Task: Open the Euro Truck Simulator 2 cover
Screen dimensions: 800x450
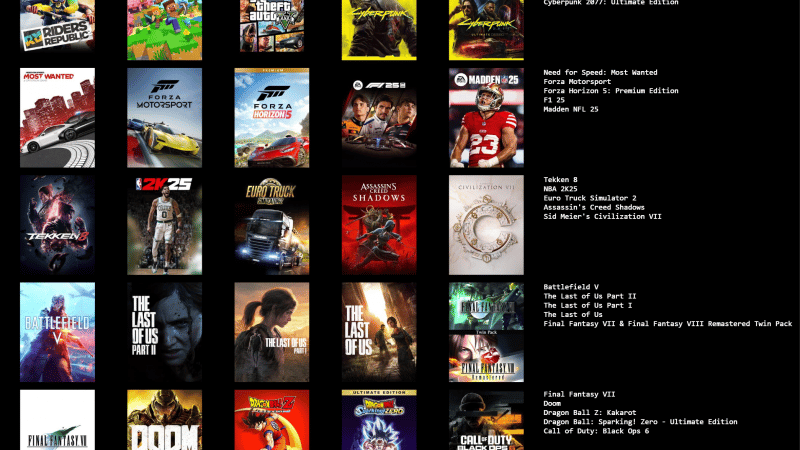Action: pos(271,225)
